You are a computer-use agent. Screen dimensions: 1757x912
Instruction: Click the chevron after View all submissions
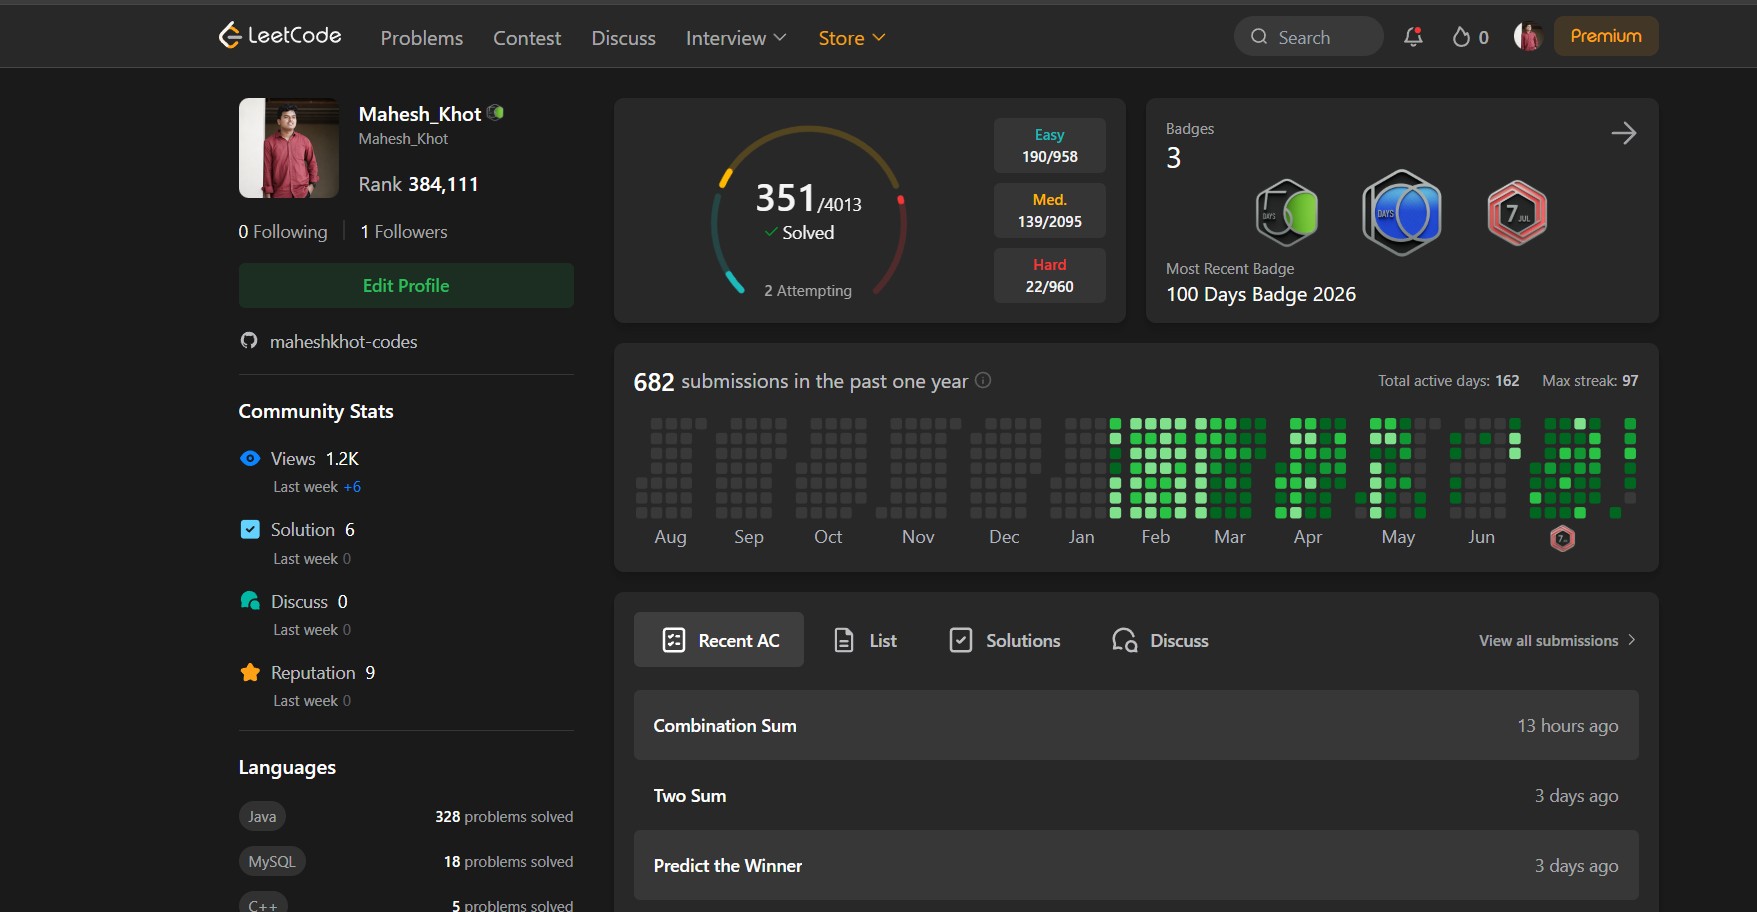tap(1631, 640)
